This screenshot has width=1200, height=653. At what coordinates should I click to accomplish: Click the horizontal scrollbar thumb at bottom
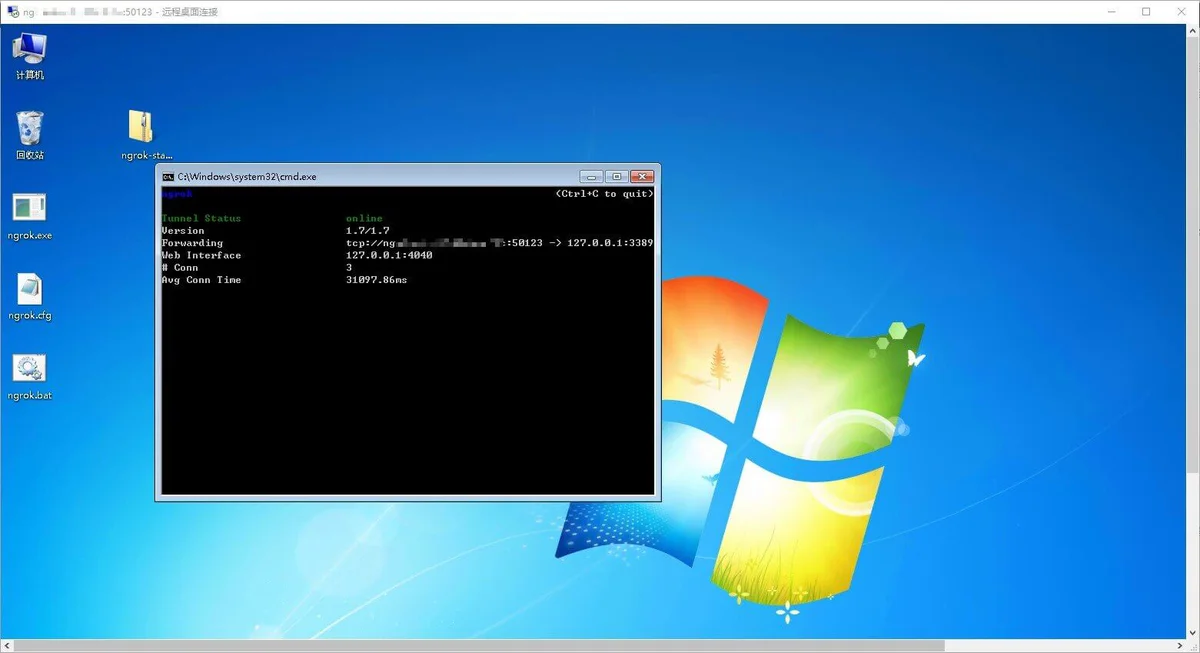tap(480, 646)
